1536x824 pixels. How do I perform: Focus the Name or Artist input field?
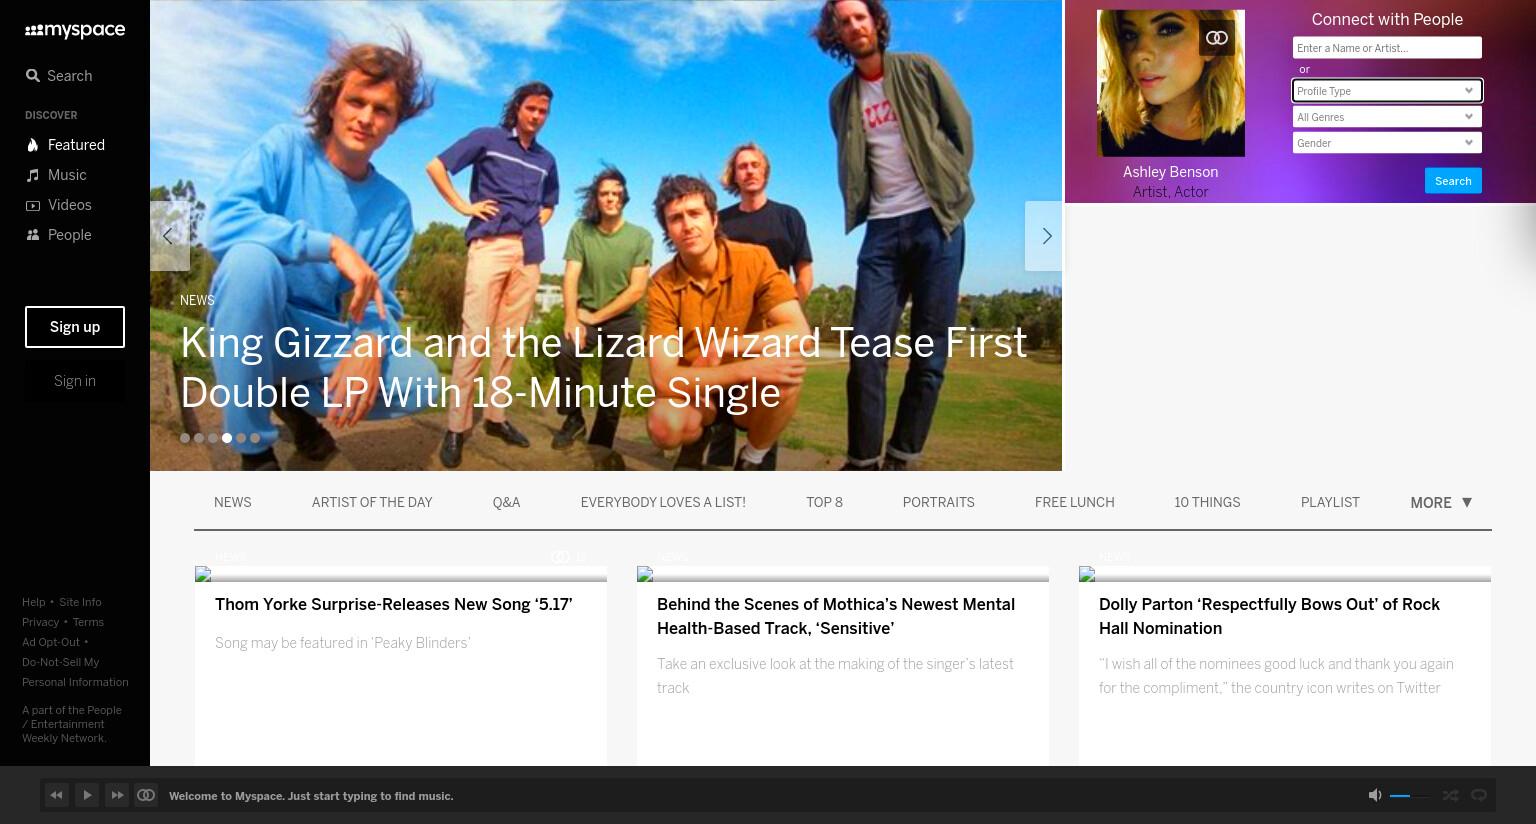click(1387, 48)
